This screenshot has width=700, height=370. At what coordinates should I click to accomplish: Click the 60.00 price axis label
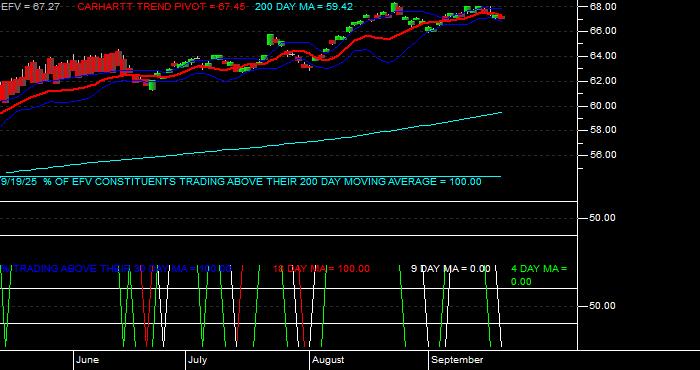(x=604, y=106)
